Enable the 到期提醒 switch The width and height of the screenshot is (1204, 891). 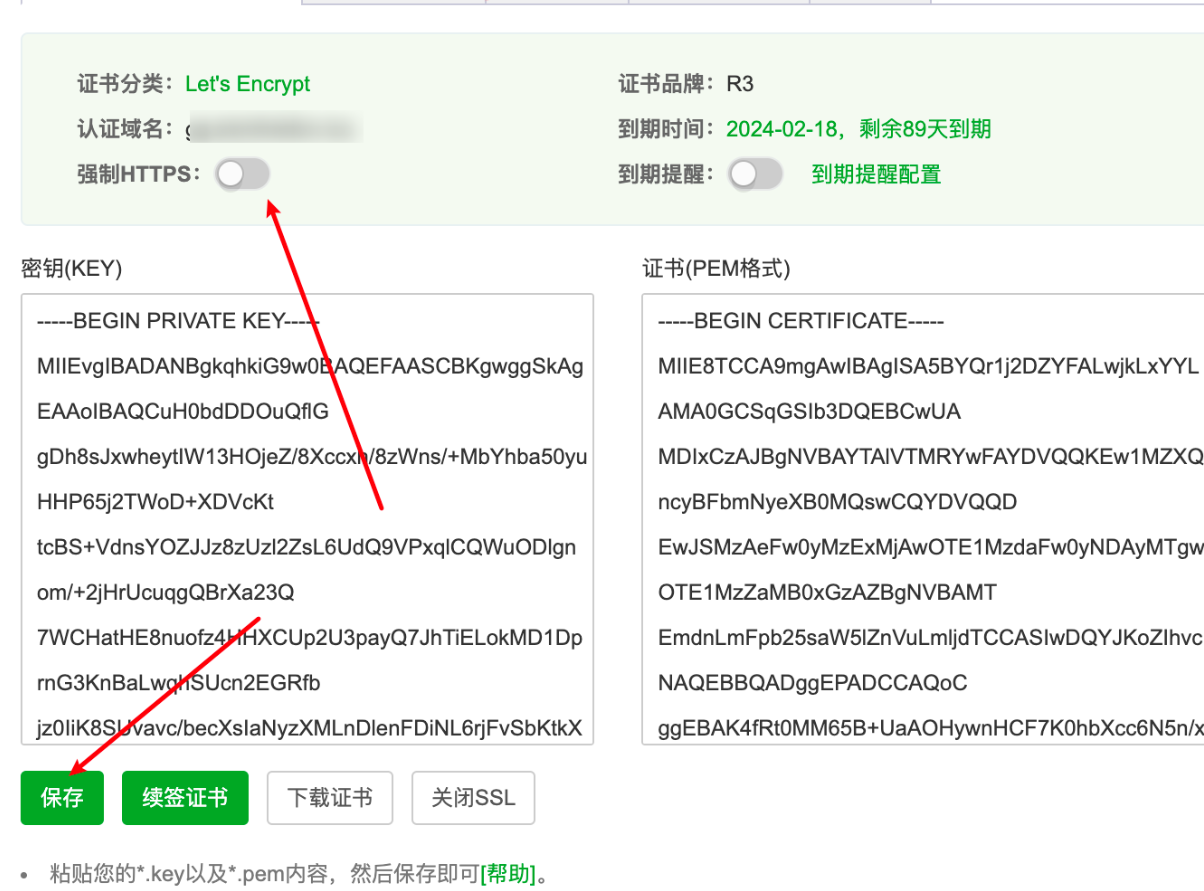[x=755, y=175]
